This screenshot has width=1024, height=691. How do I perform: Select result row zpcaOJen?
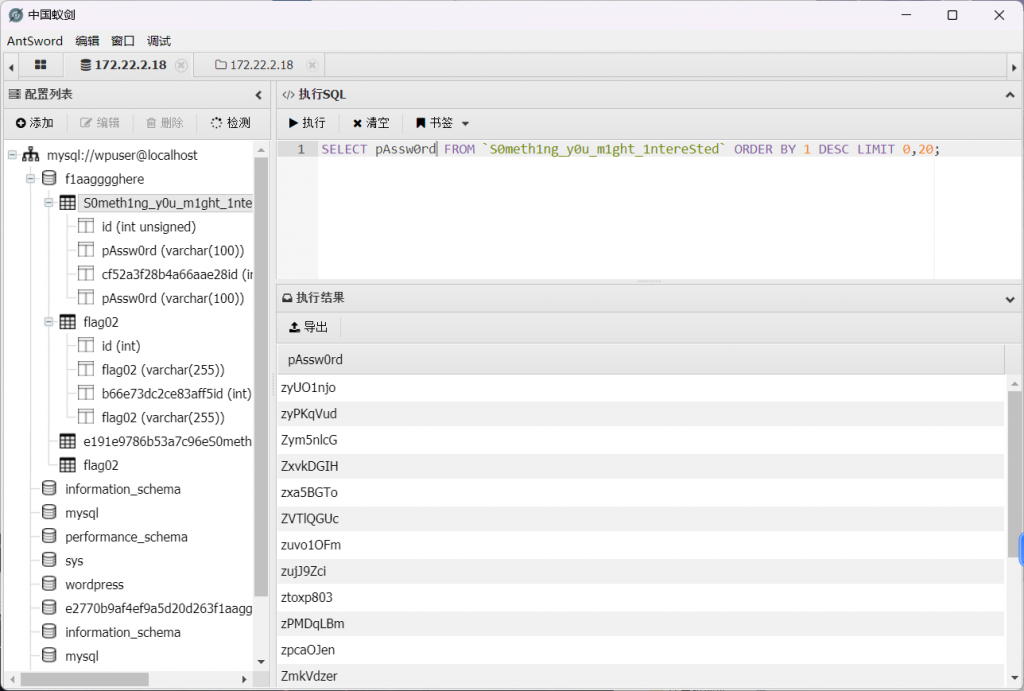click(x=641, y=650)
